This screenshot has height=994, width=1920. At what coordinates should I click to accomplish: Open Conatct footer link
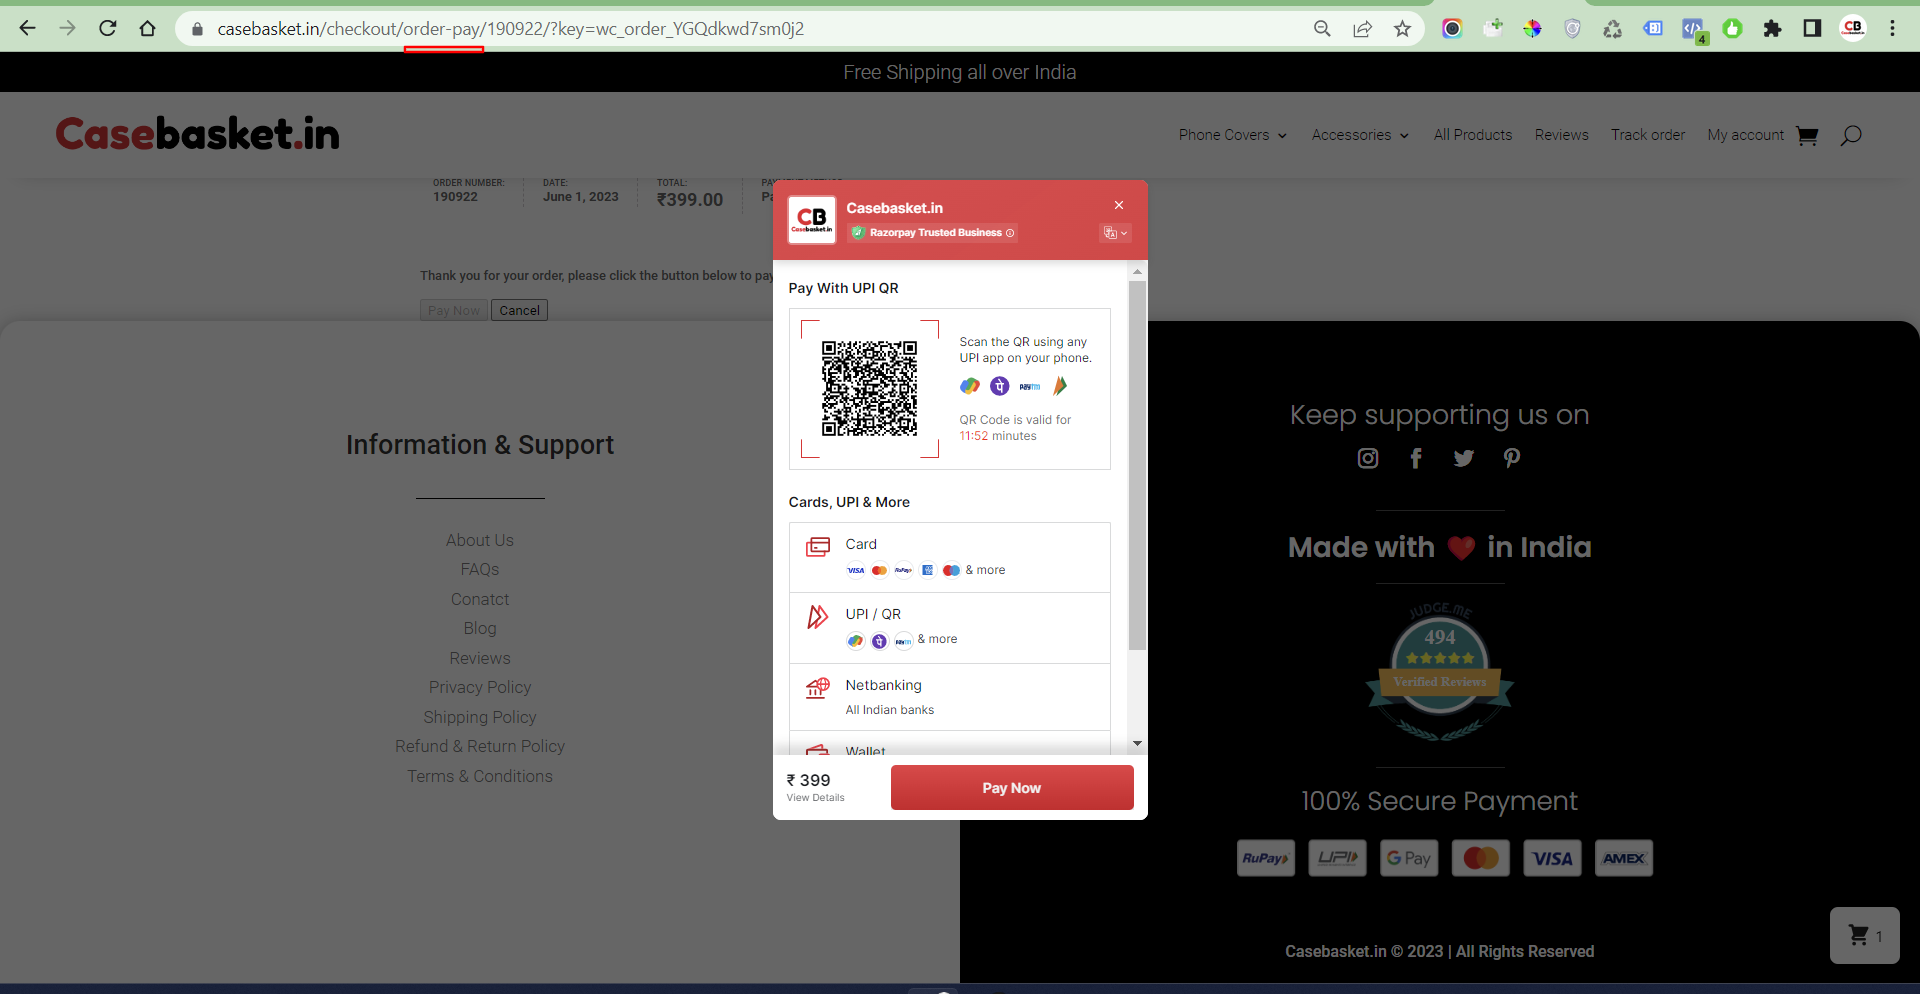tap(480, 599)
